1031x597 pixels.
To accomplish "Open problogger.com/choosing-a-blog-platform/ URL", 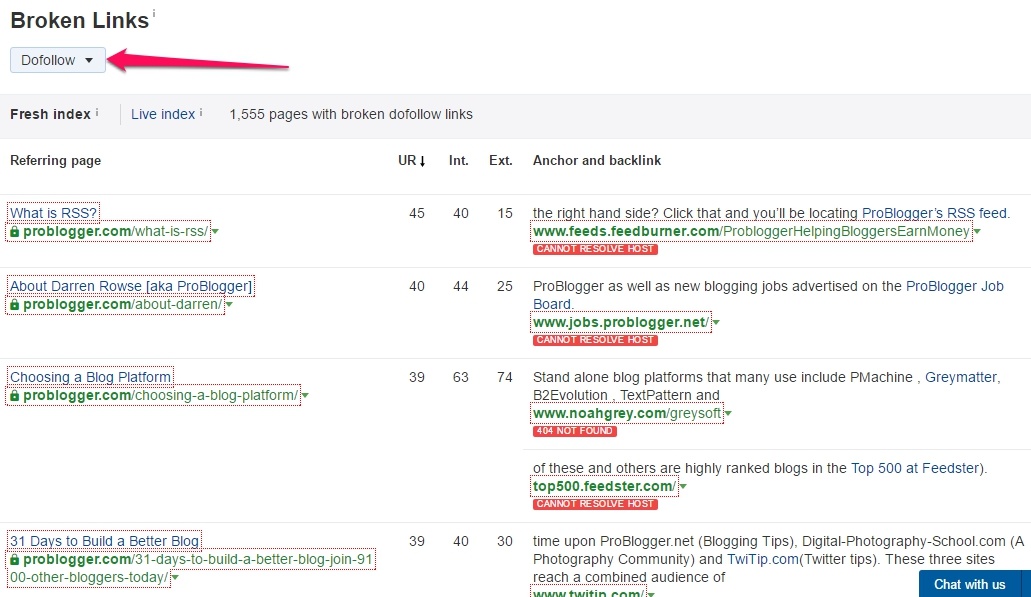I will pyautogui.click(x=160, y=395).
